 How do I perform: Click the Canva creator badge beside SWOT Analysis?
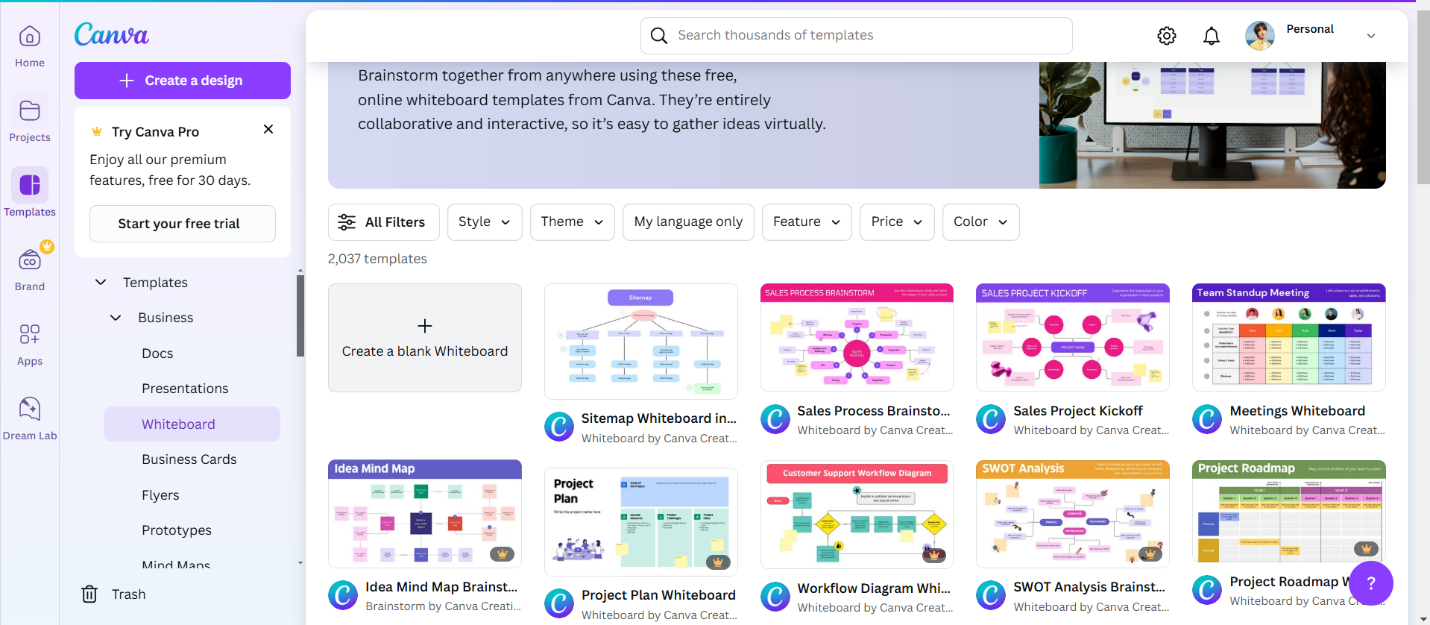(x=991, y=595)
